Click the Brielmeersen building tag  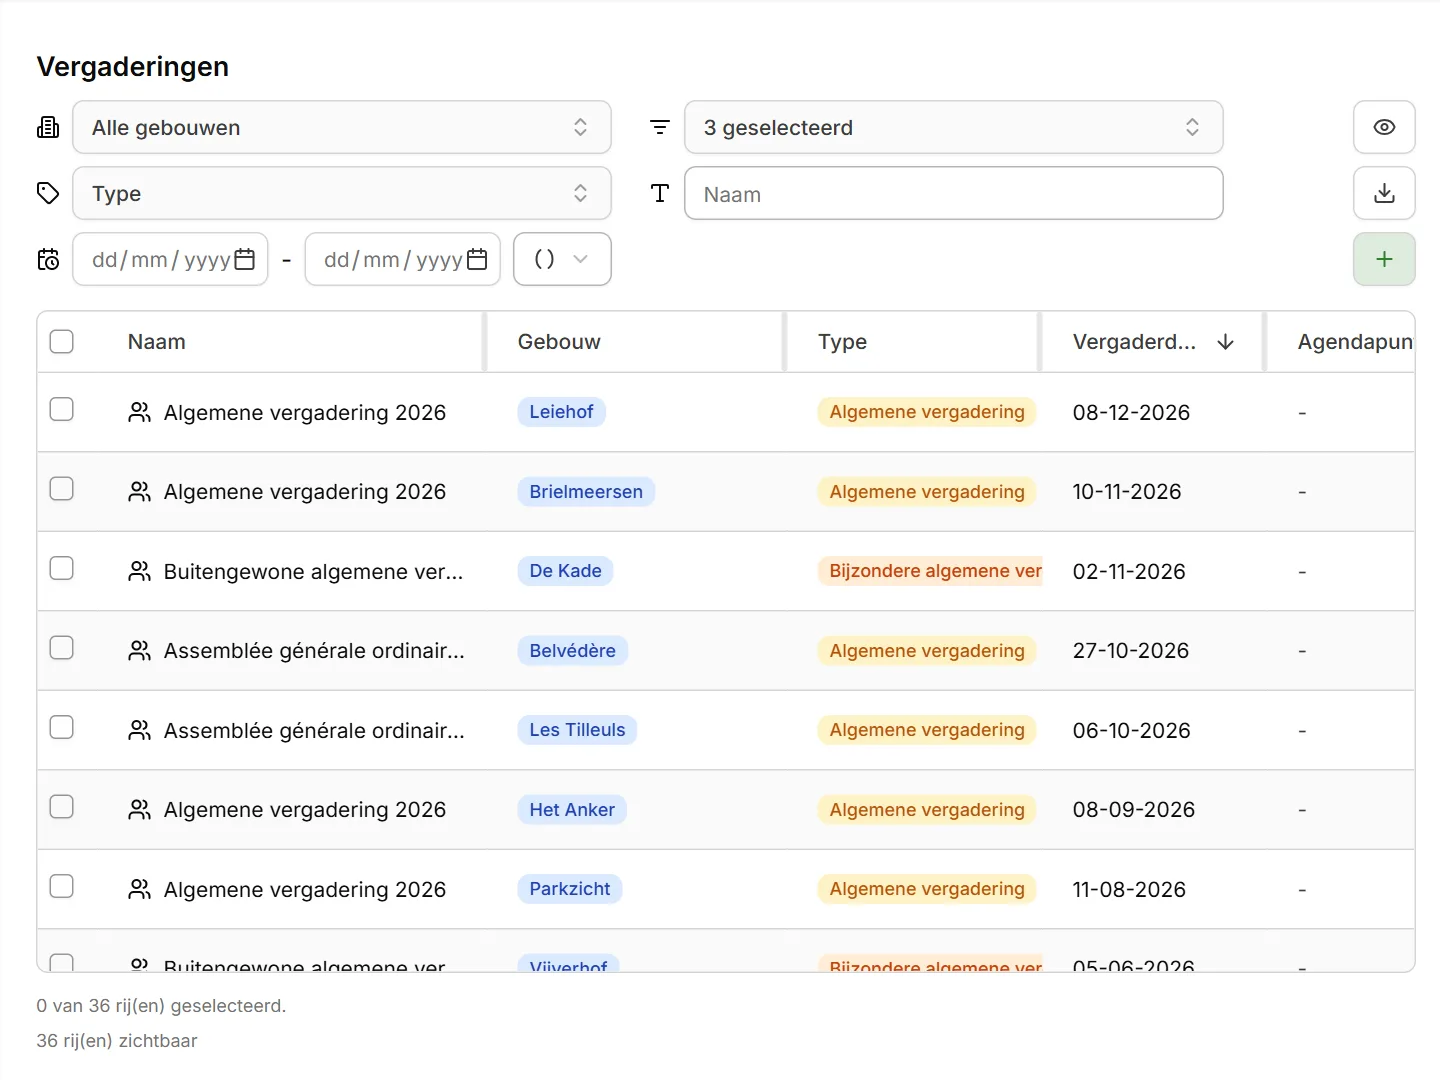coord(586,492)
